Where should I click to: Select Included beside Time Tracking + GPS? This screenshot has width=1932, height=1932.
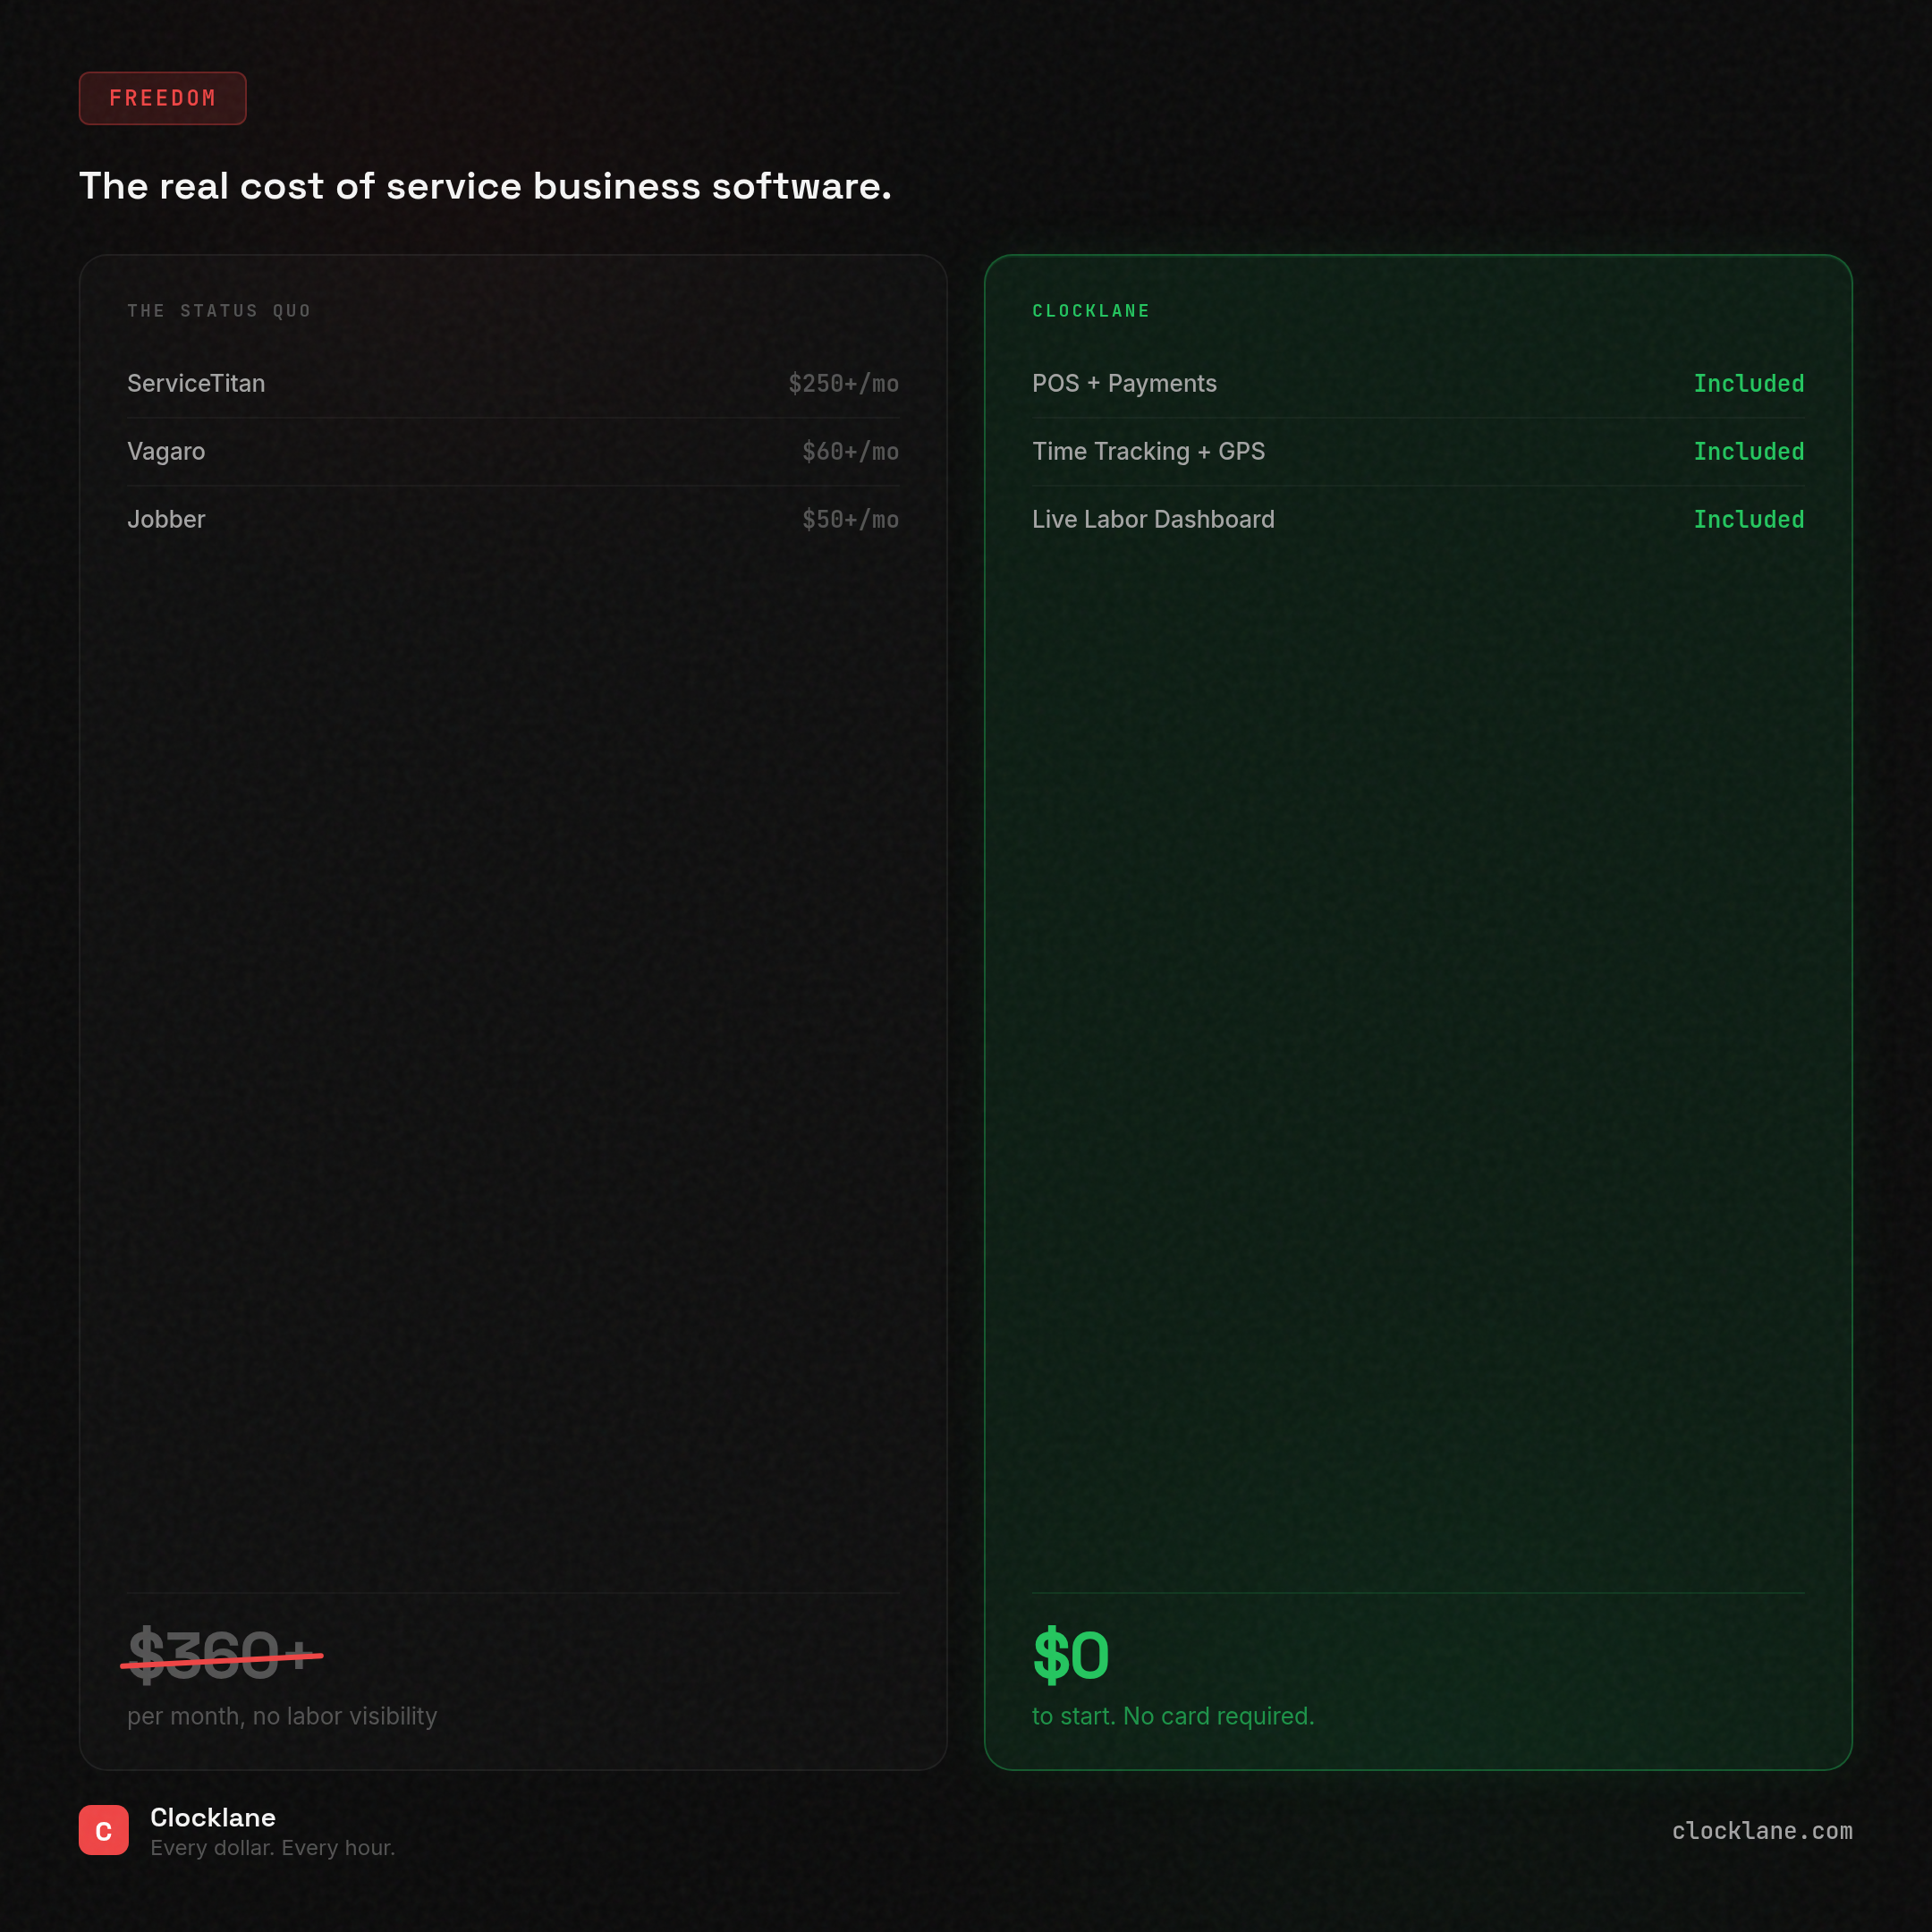pos(1748,451)
